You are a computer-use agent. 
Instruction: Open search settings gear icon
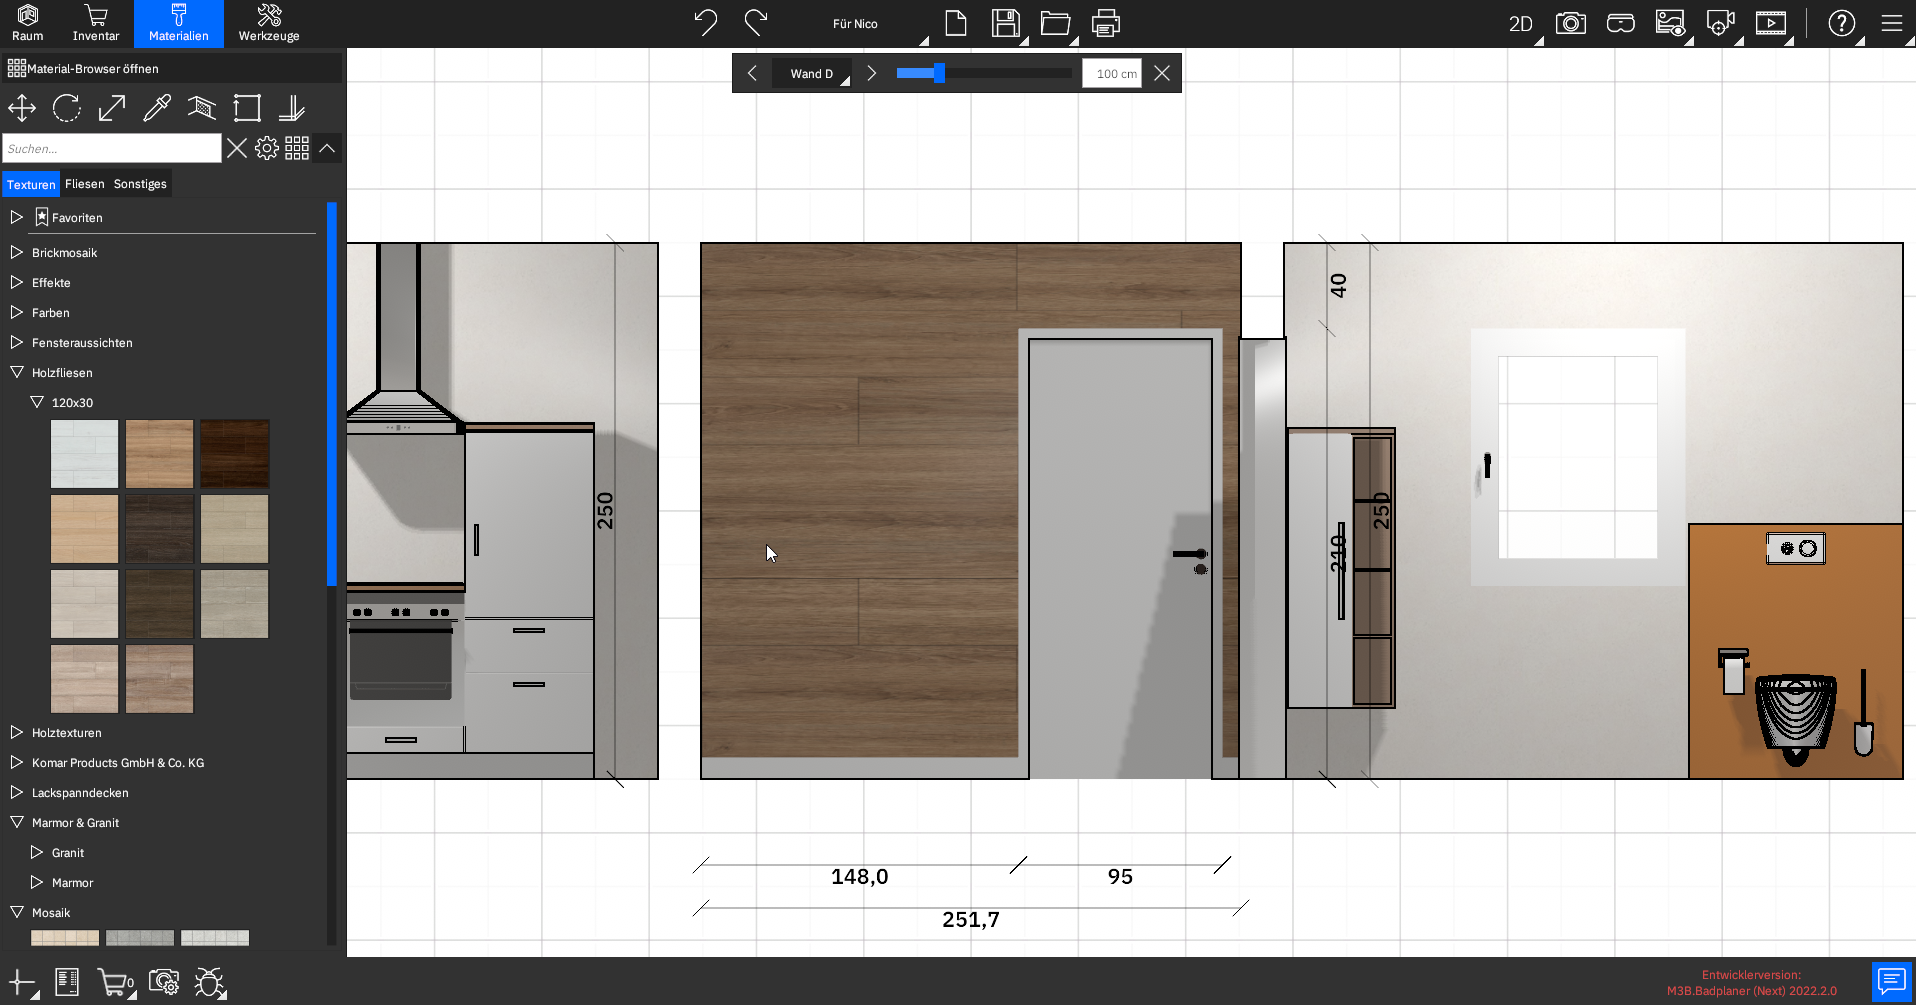267,148
